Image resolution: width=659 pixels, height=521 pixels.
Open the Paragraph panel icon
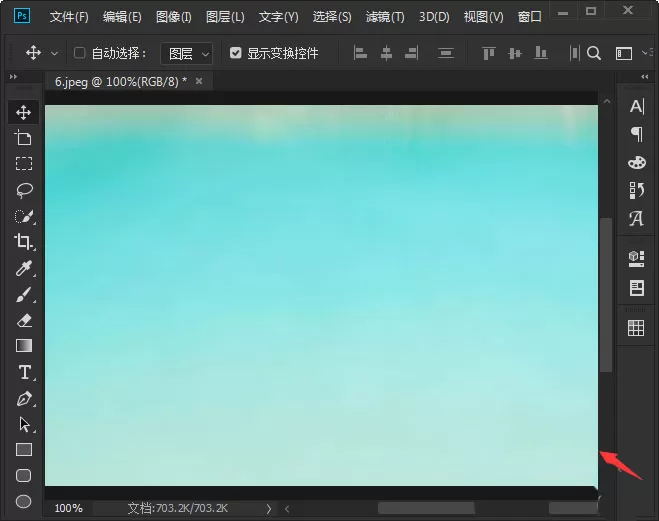637,134
